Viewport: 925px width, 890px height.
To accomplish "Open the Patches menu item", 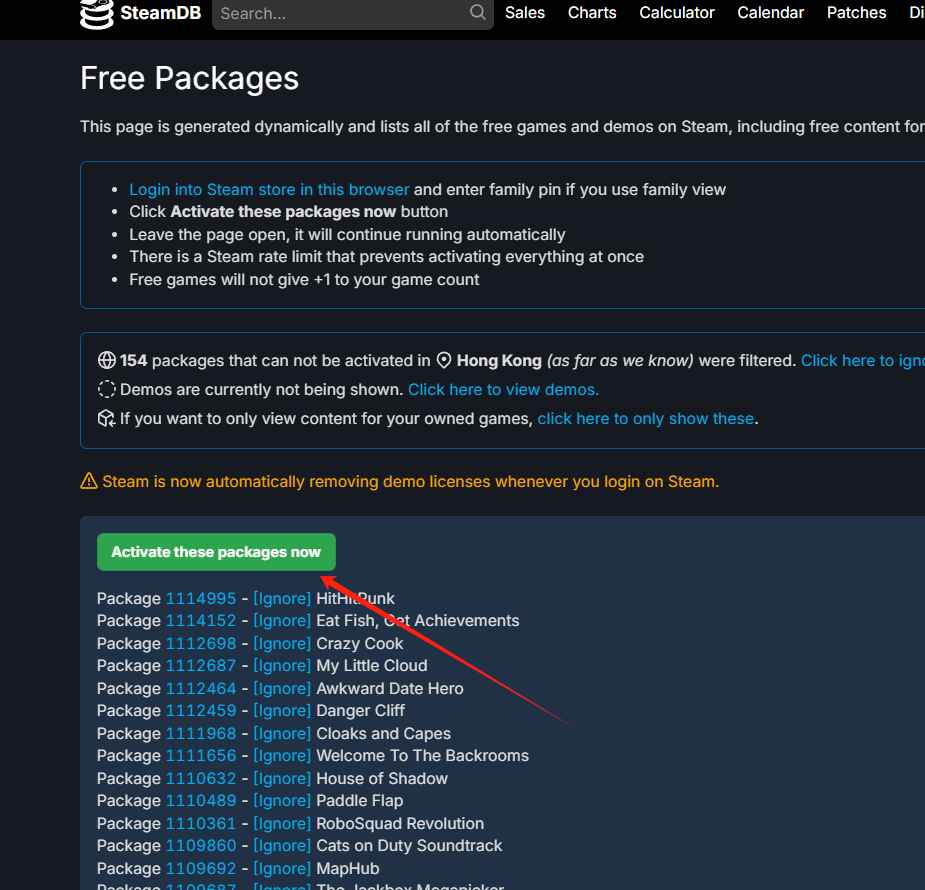I will pyautogui.click(x=857, y=13).
